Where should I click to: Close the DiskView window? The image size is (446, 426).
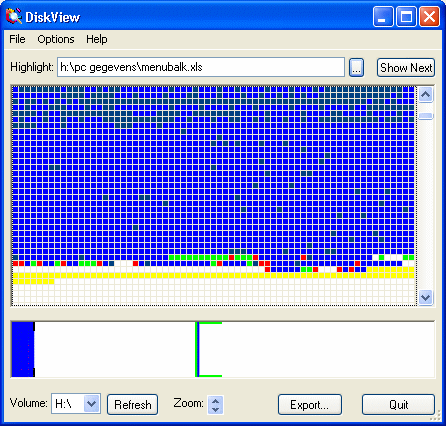[x=429, y=17]
